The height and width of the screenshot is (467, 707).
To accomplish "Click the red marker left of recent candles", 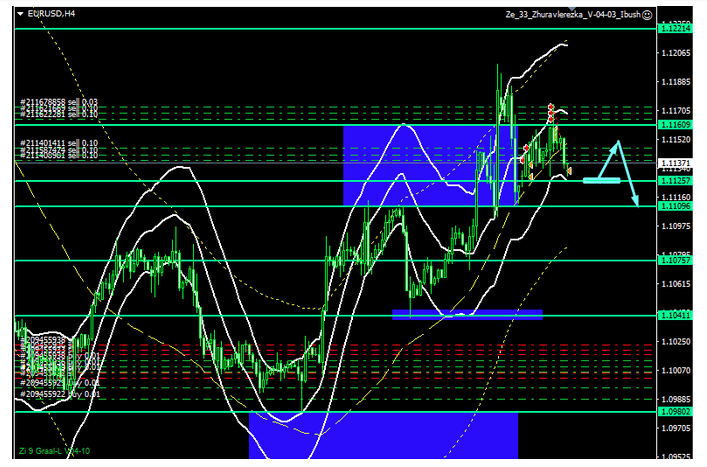I will click(x=526, y=148).
